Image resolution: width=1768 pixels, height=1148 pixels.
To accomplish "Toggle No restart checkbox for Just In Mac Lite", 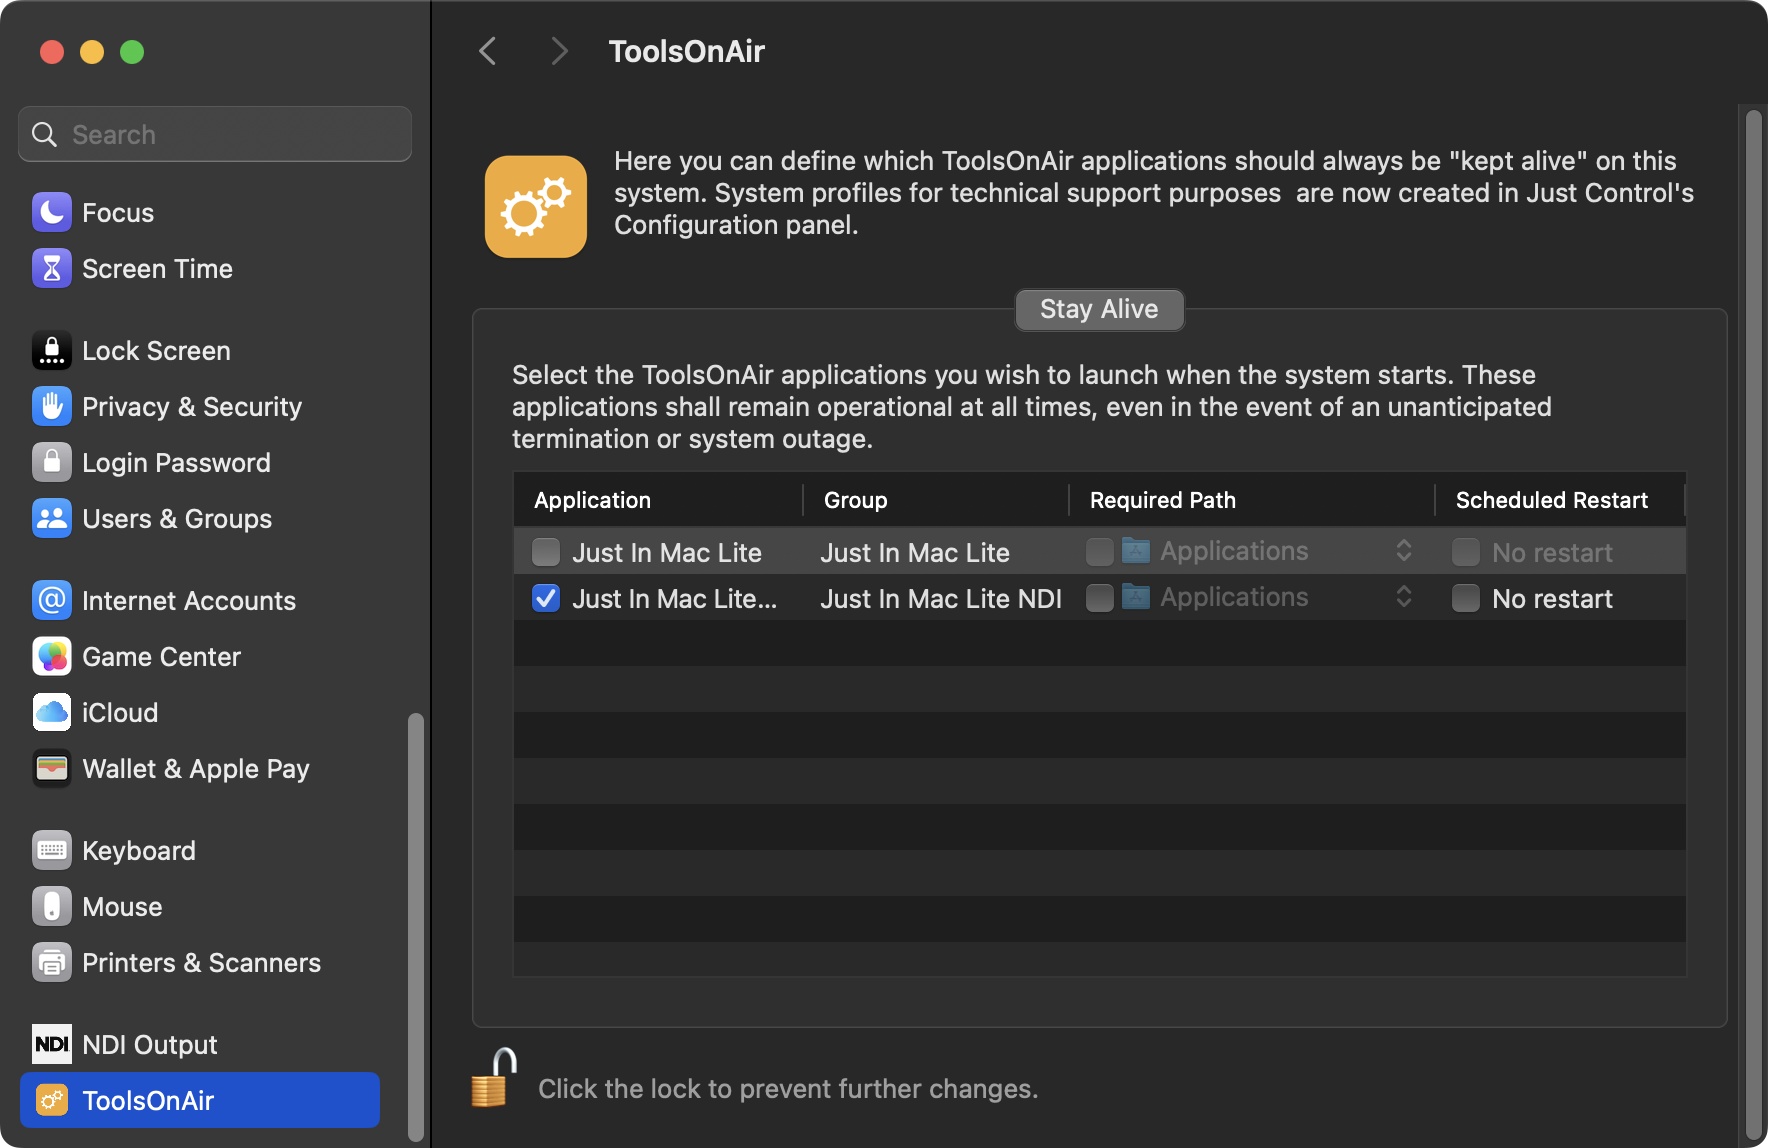I will [1466, 552].
